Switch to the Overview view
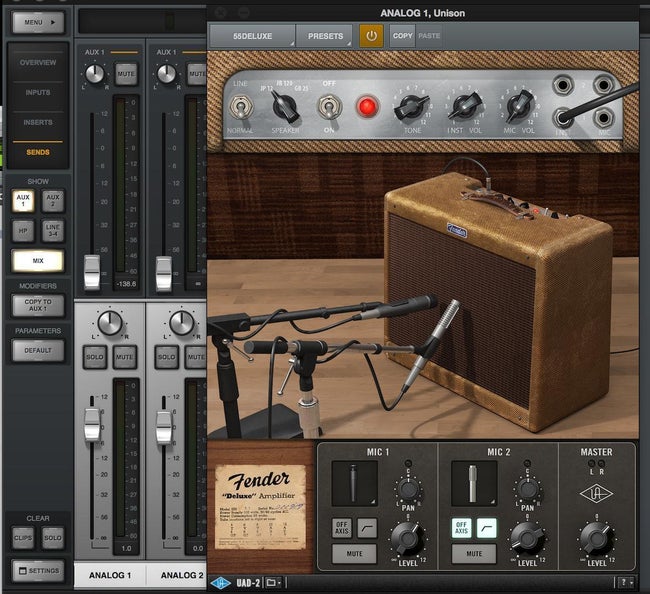Image resolution: width=650 pixels, height=594 pixels. 38,63
